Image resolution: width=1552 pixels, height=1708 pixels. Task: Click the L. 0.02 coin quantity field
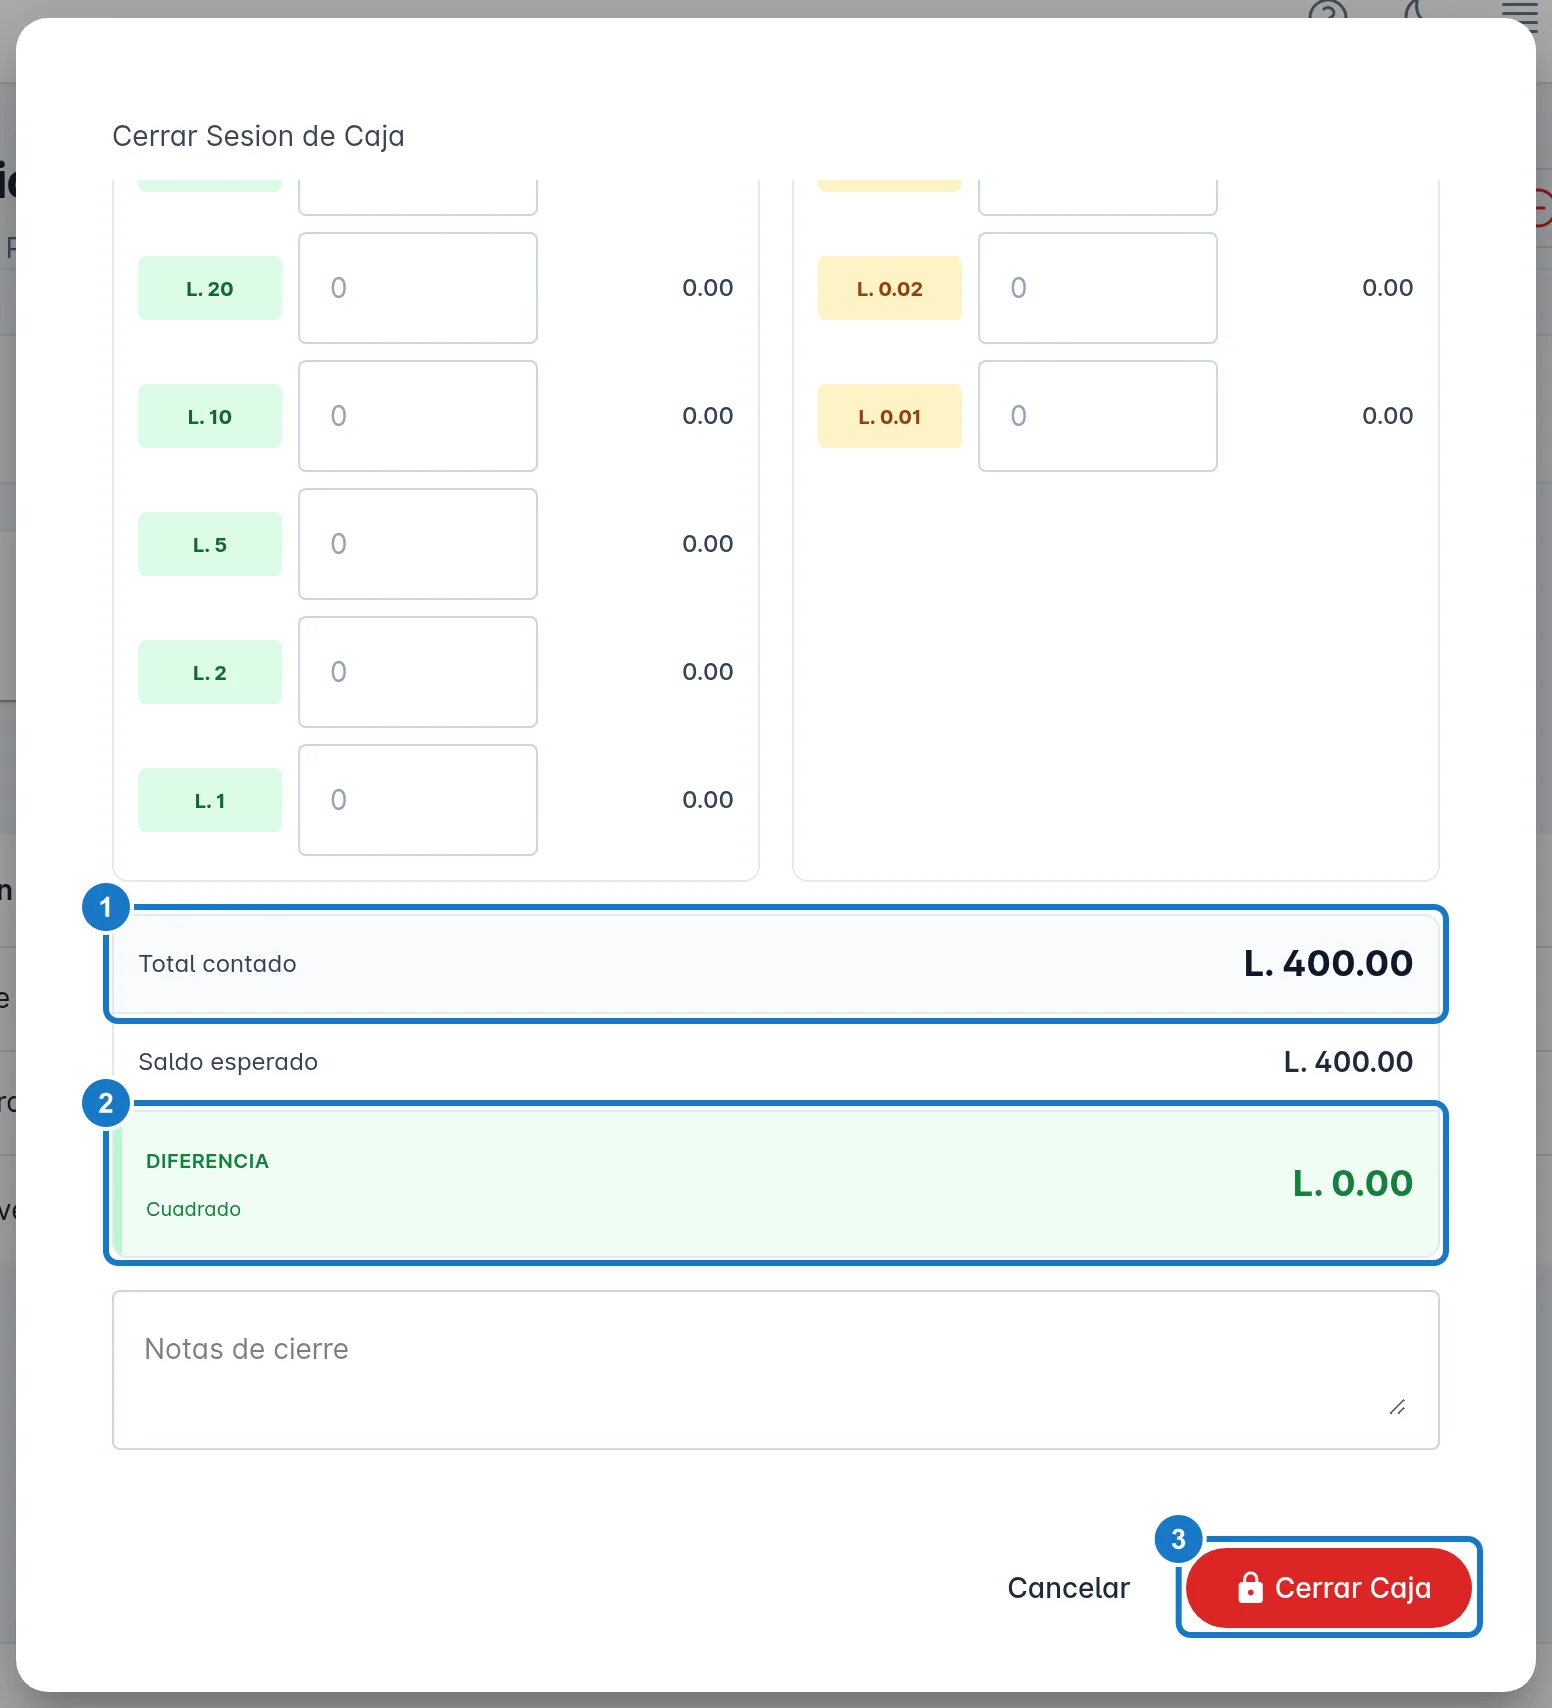coord(1098,288)
